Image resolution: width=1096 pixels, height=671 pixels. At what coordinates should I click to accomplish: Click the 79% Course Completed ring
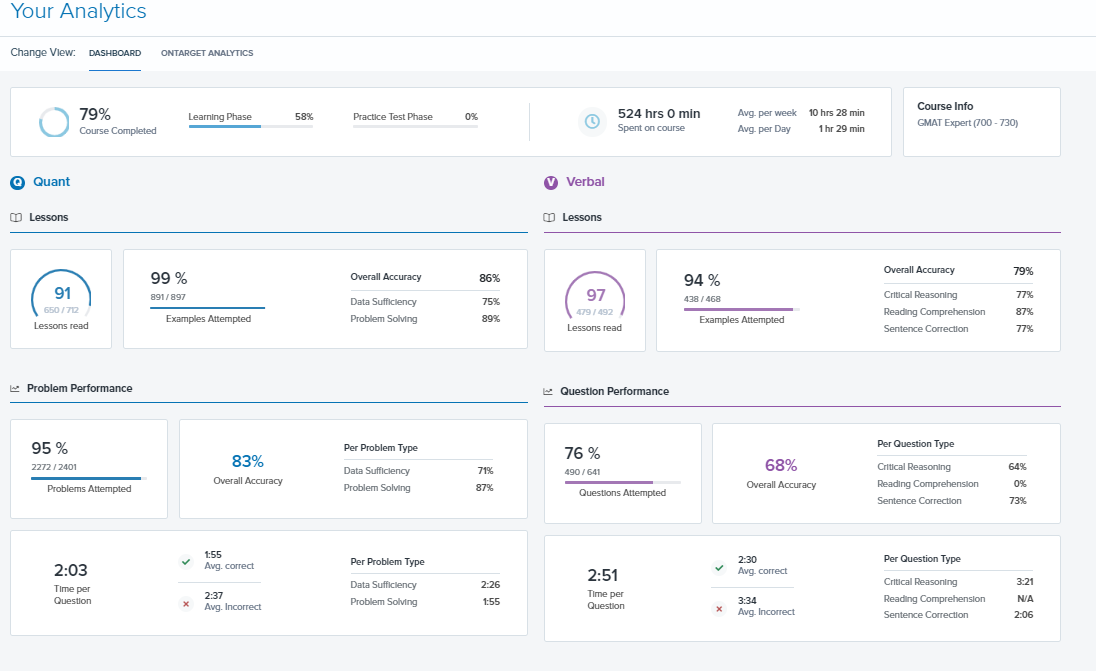[x=54, y=122]
